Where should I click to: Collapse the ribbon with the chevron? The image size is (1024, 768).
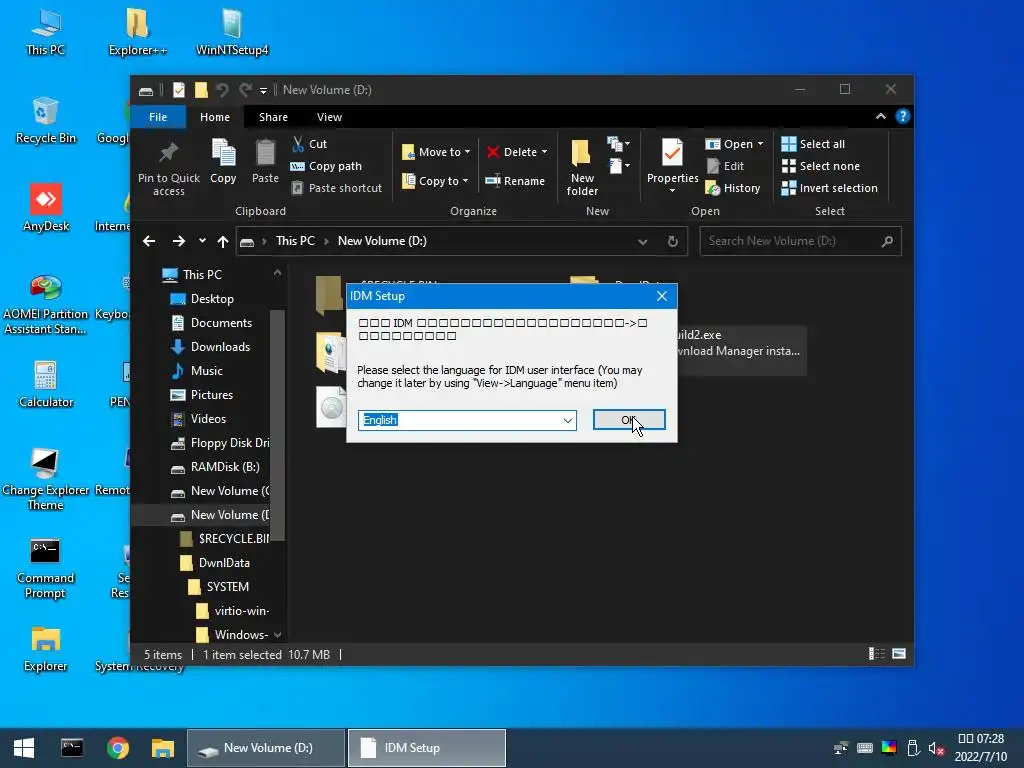pyautogui.click(x=880, y=116)
